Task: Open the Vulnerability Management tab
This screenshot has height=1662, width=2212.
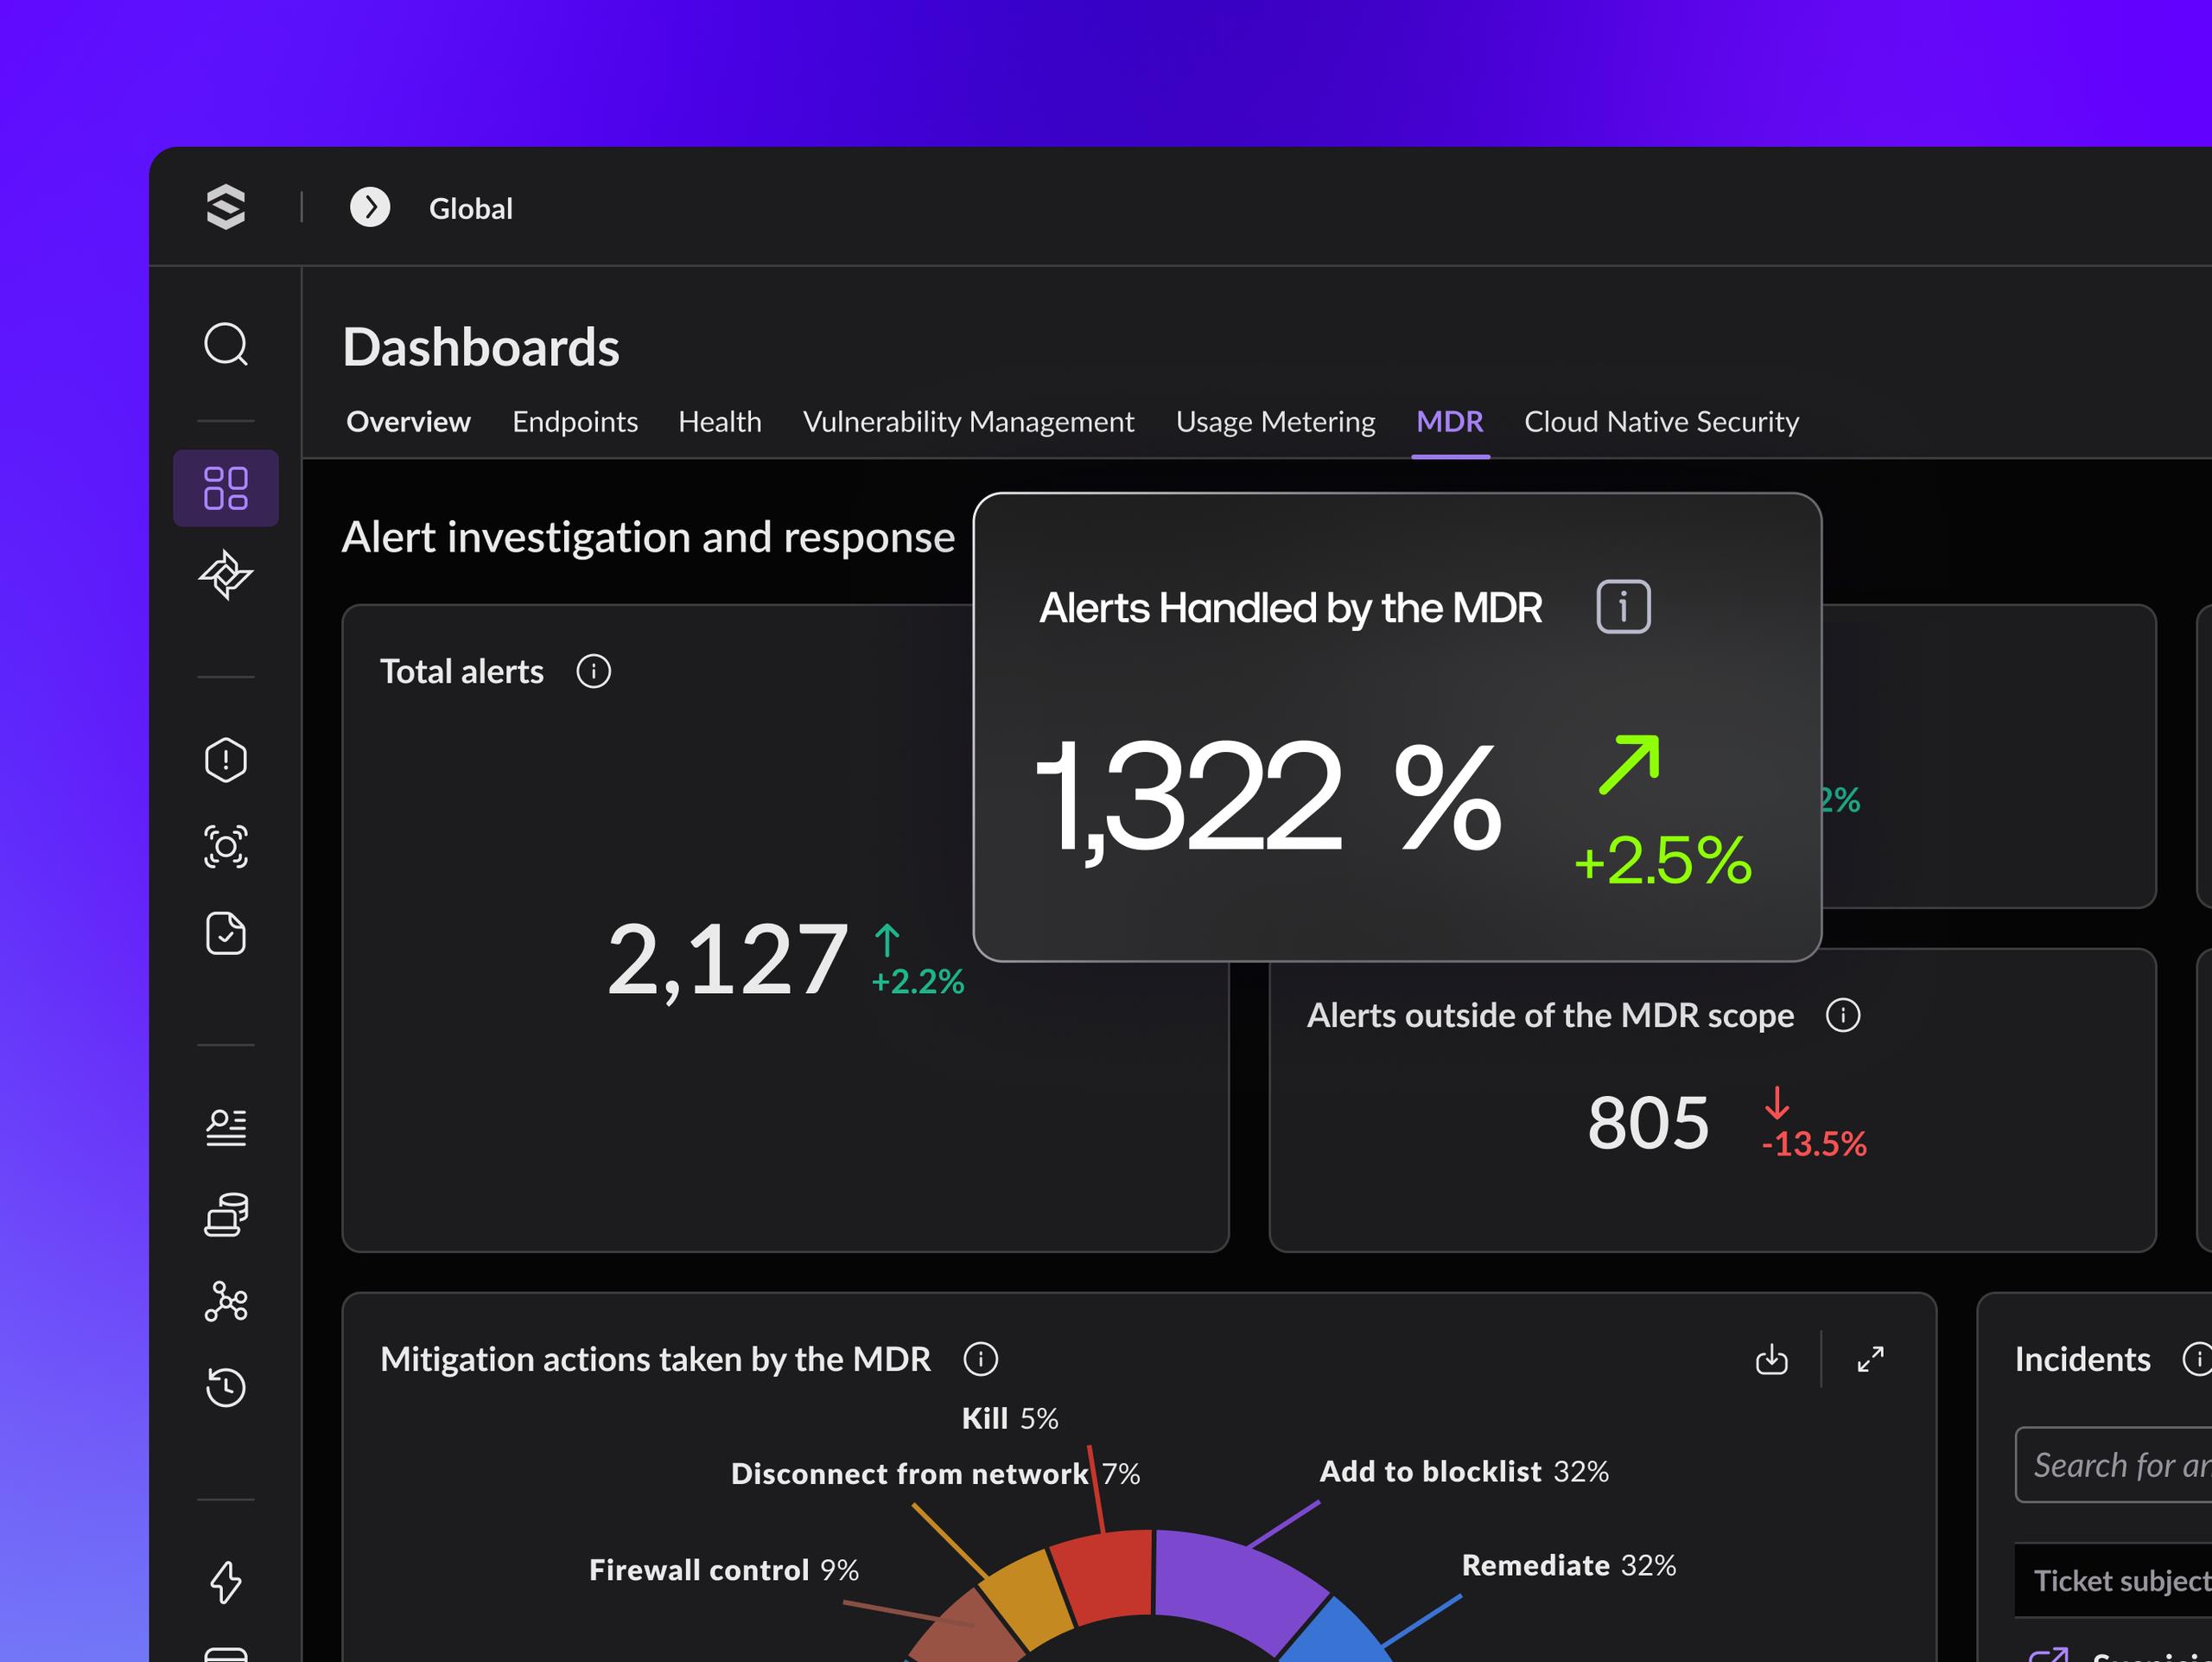Action: 968,422
